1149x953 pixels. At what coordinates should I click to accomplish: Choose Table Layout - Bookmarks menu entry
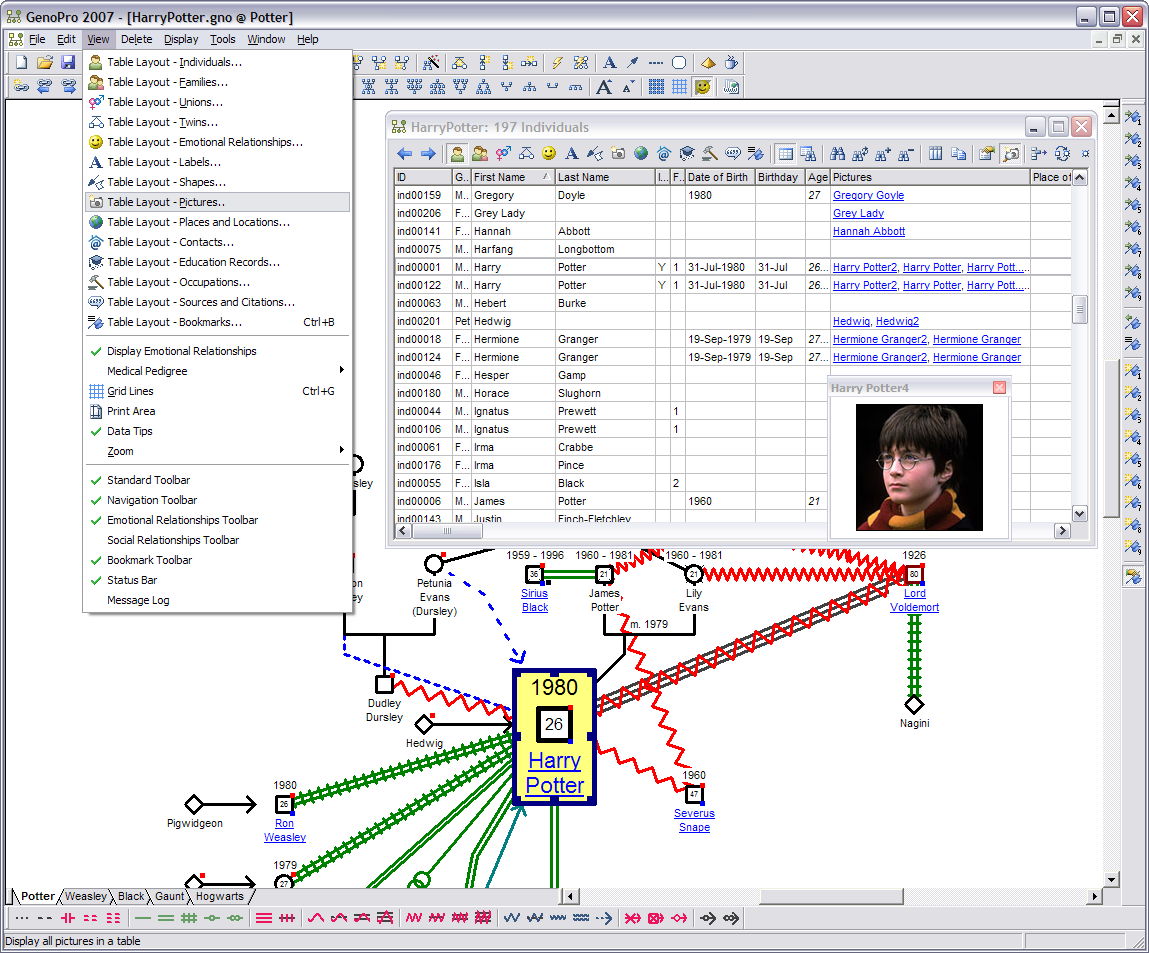pyautogui.click(x=217, y=322)
